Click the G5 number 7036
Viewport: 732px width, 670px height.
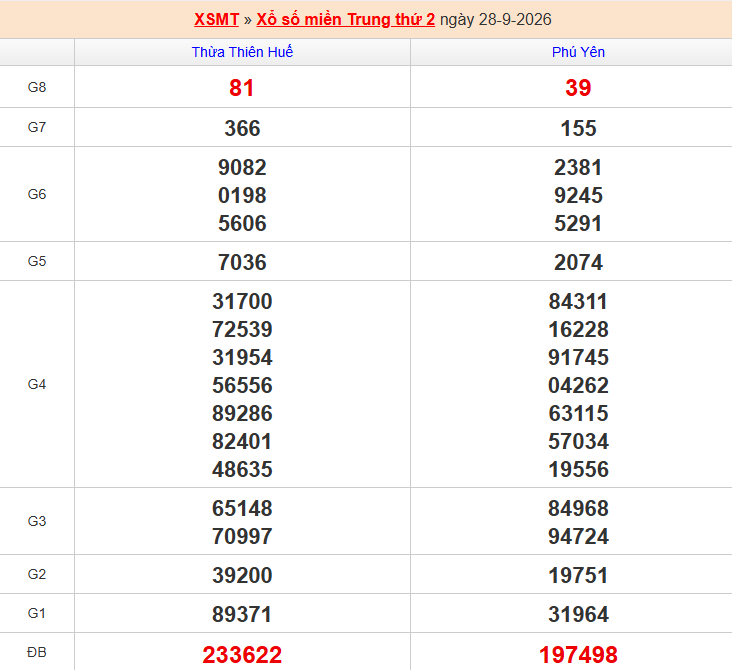(x=242, y=262)
